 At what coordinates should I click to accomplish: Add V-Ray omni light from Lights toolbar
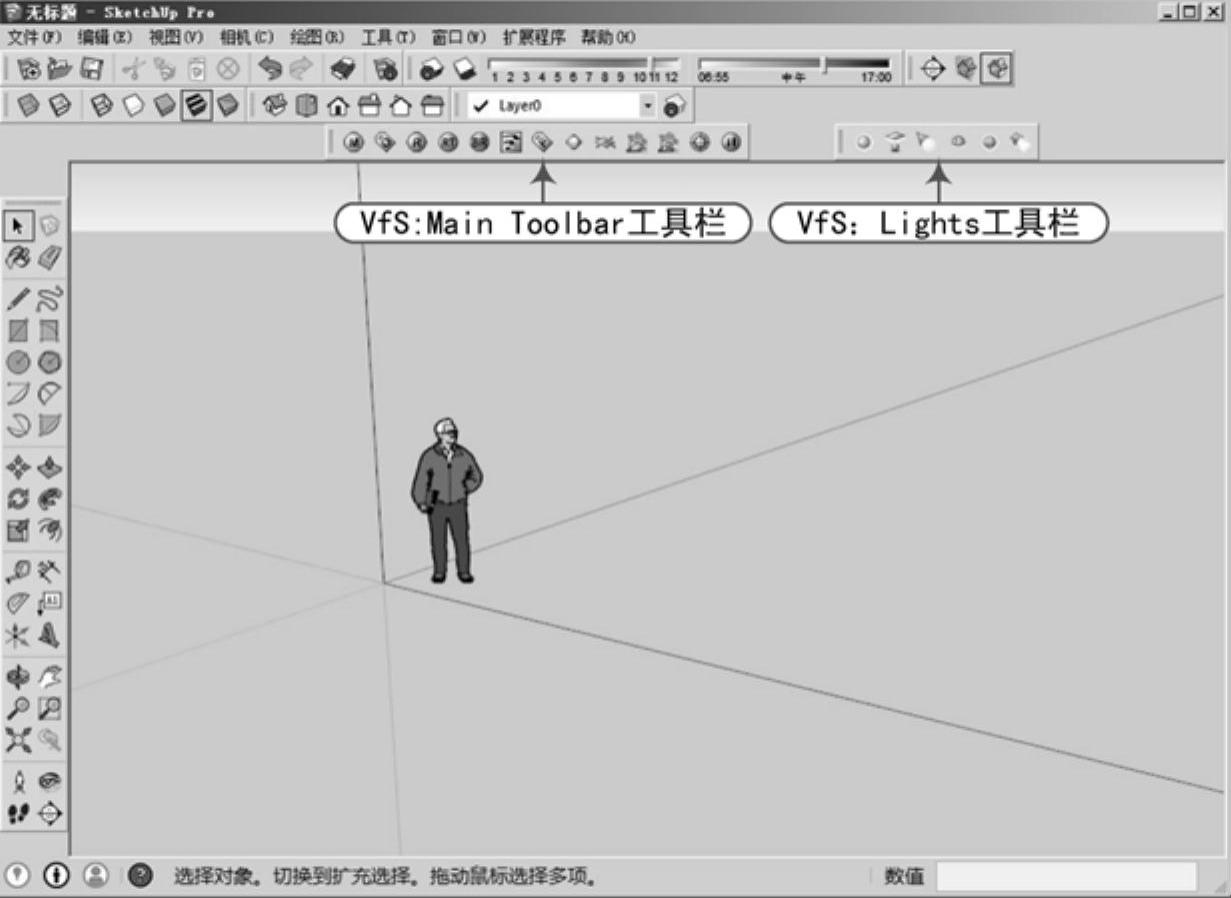[x=863, y=143]
